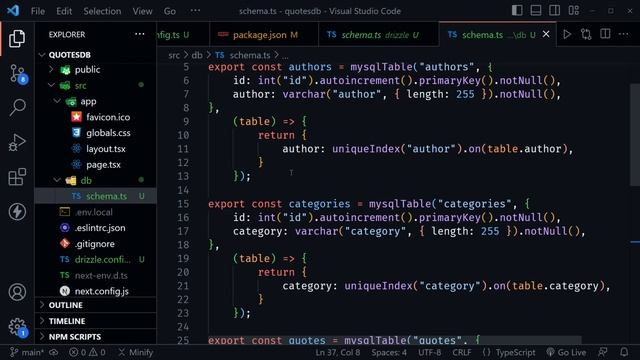Synchronize changes cloud icon in status bar

(x=53, y=352)
